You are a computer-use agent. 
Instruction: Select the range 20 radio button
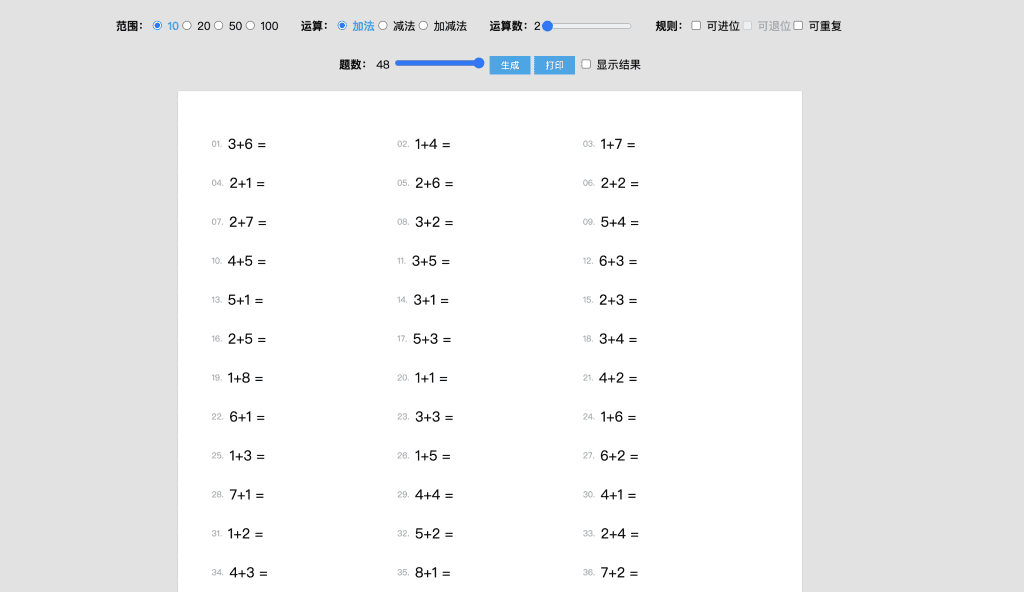pyautogui.click(x=187, y=25)
